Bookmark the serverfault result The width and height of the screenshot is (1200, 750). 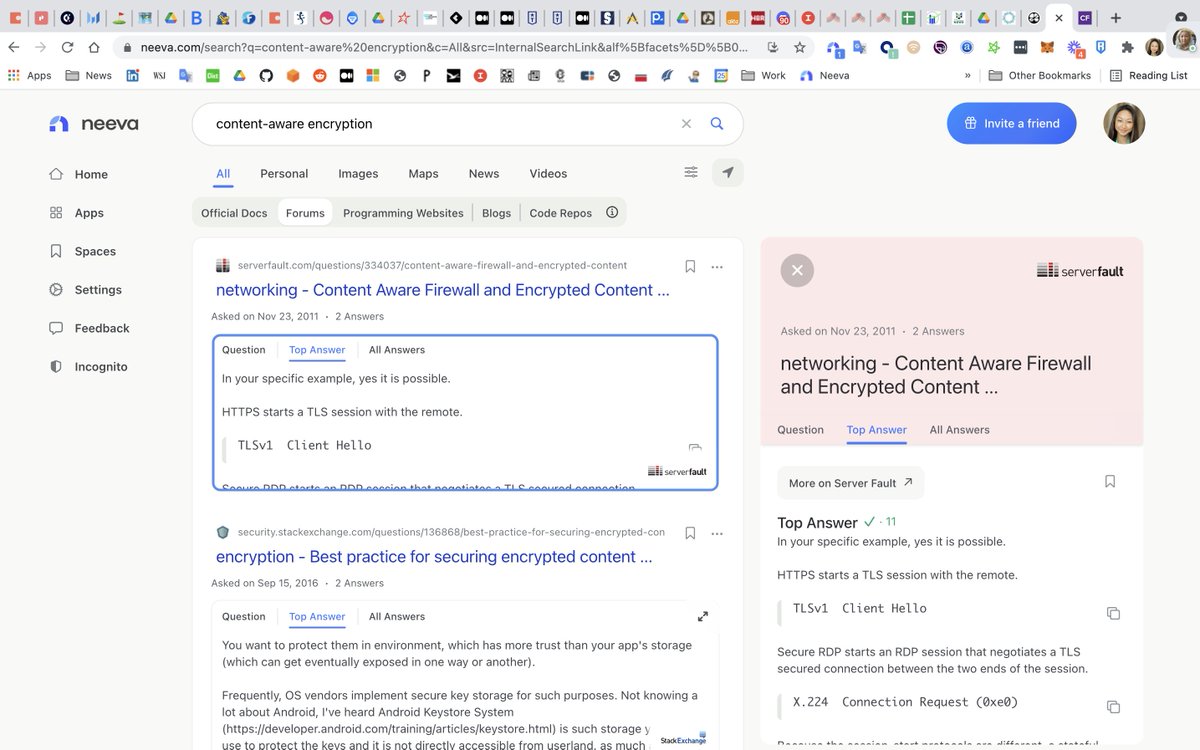(x=690, y=266)
